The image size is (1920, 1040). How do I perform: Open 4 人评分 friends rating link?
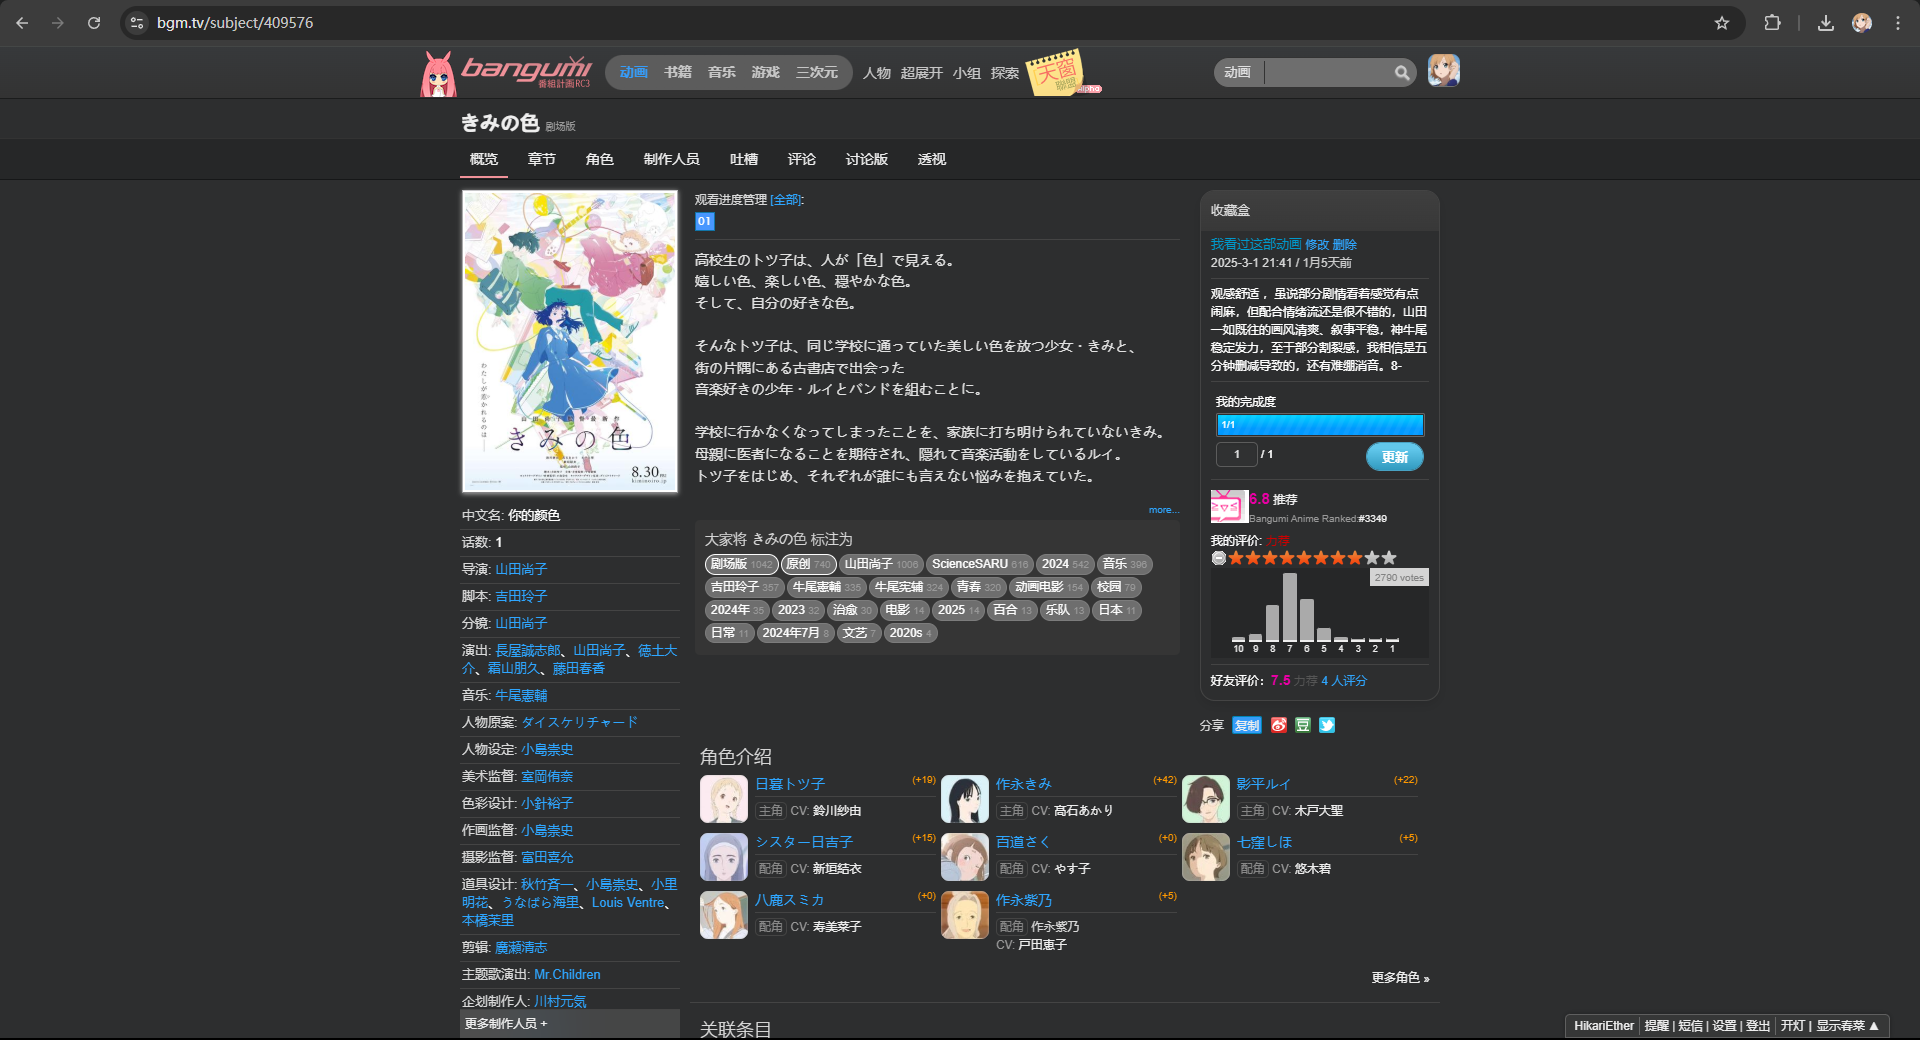click(1344, 680)
